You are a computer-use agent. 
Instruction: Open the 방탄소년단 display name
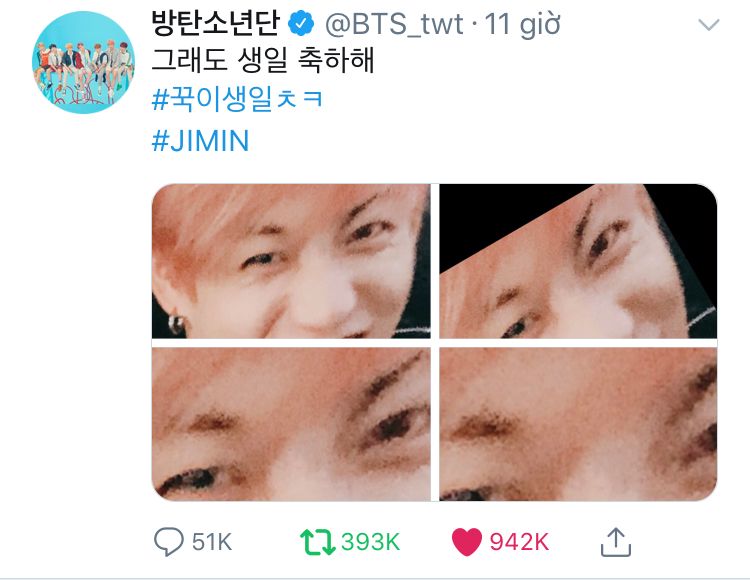pos(215,23)
